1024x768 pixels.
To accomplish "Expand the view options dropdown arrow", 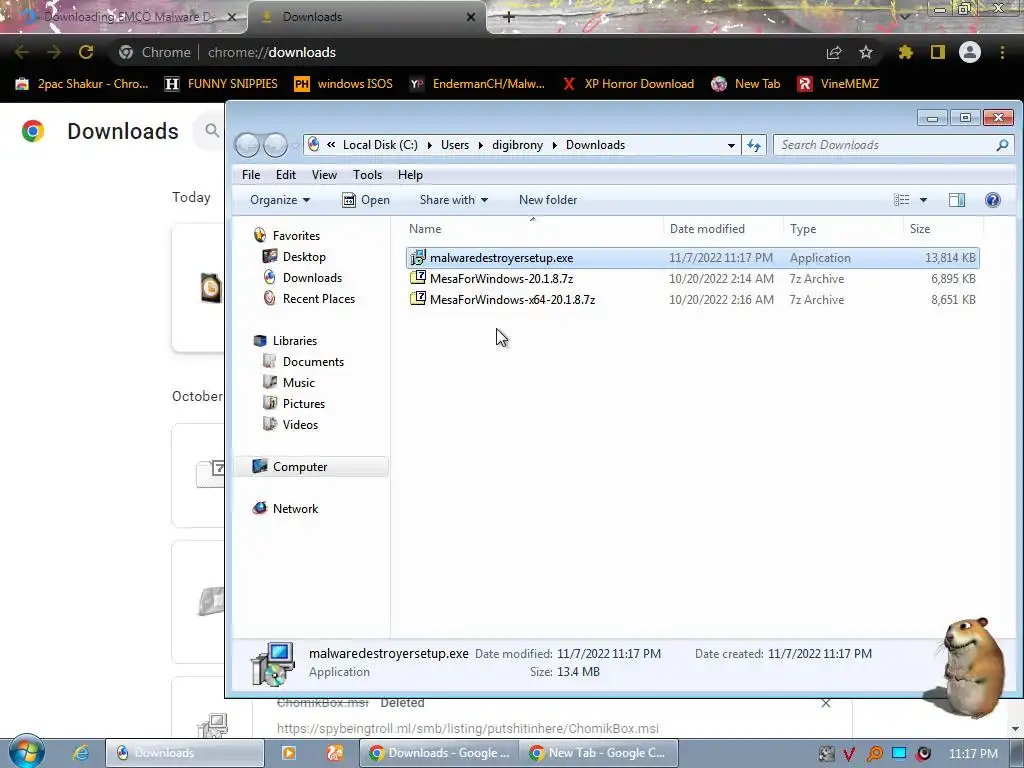I will [923, 200].
